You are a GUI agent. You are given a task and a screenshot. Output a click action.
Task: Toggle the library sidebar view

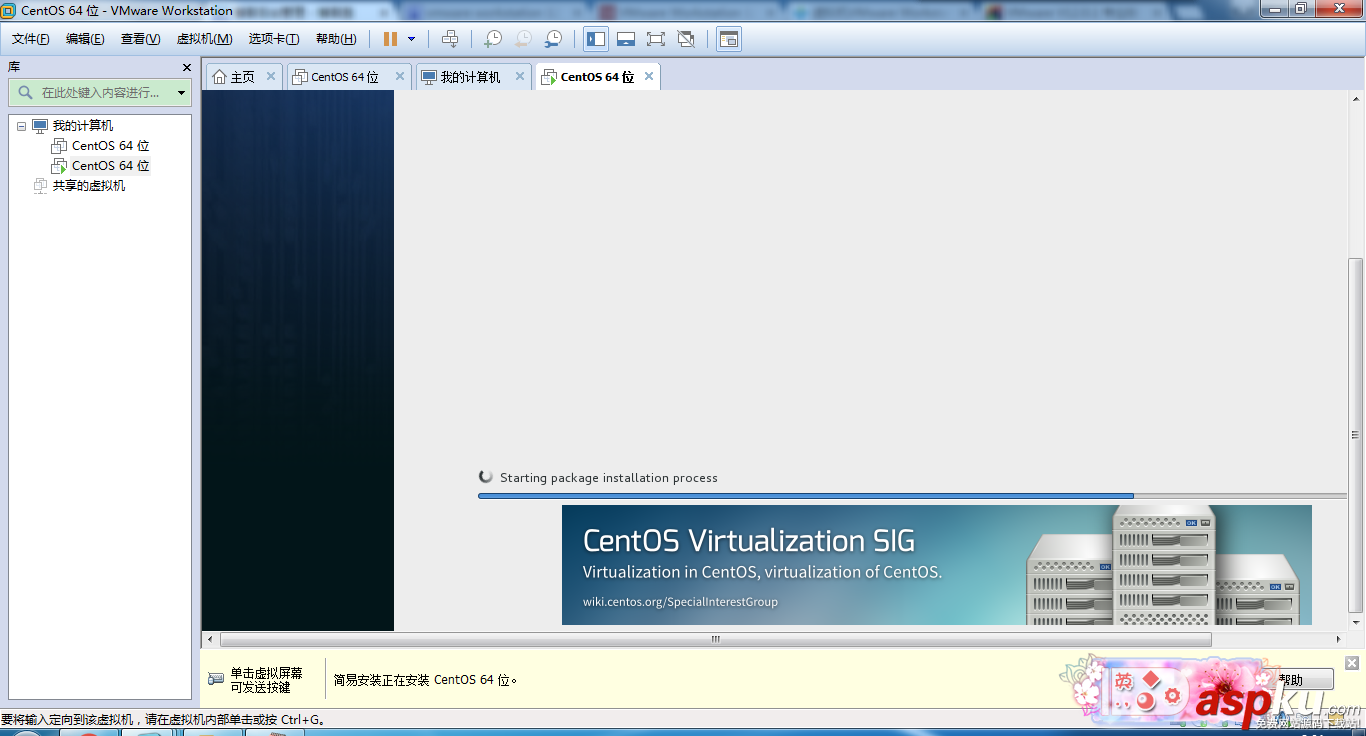tap(596, 39)
